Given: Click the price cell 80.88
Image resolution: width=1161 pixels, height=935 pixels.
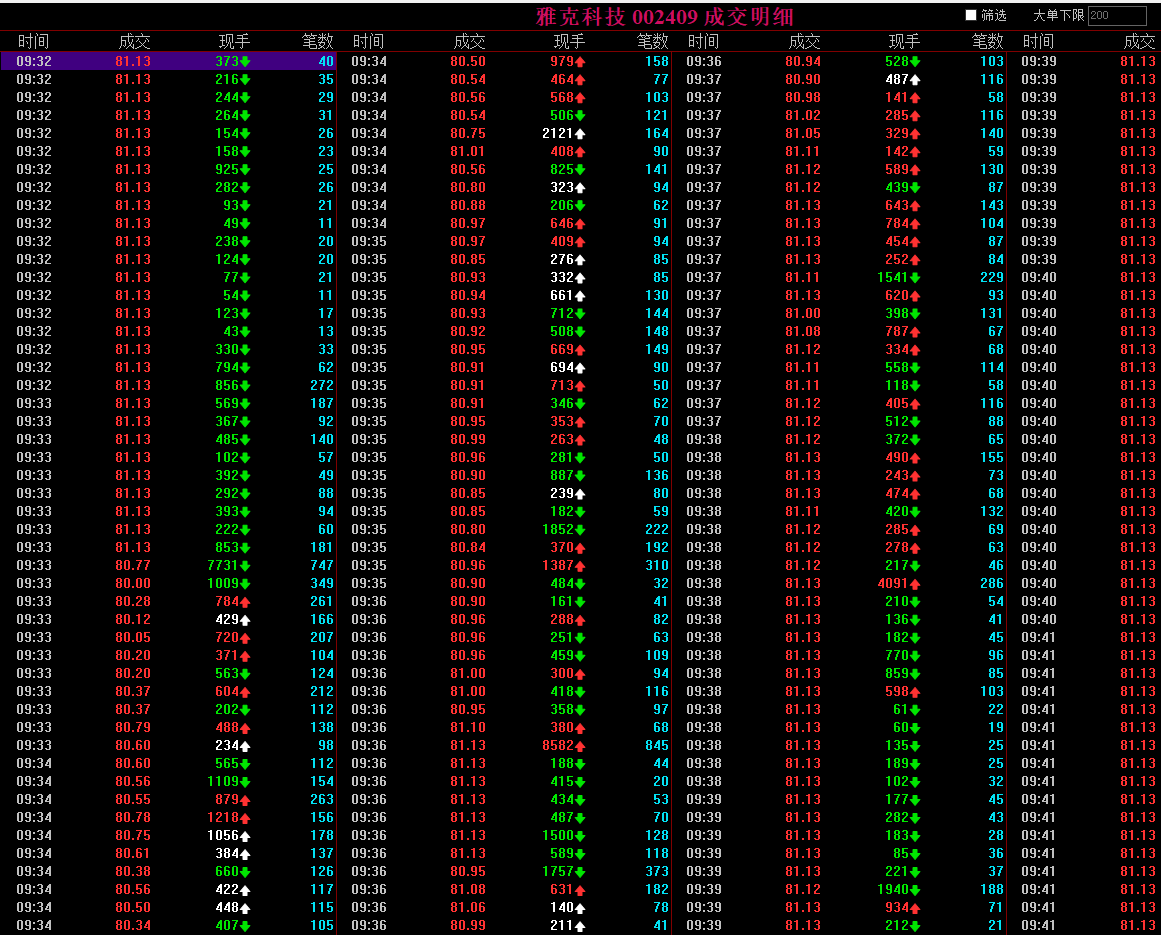Looking at the screenshot, I should (x=468, y=205).
